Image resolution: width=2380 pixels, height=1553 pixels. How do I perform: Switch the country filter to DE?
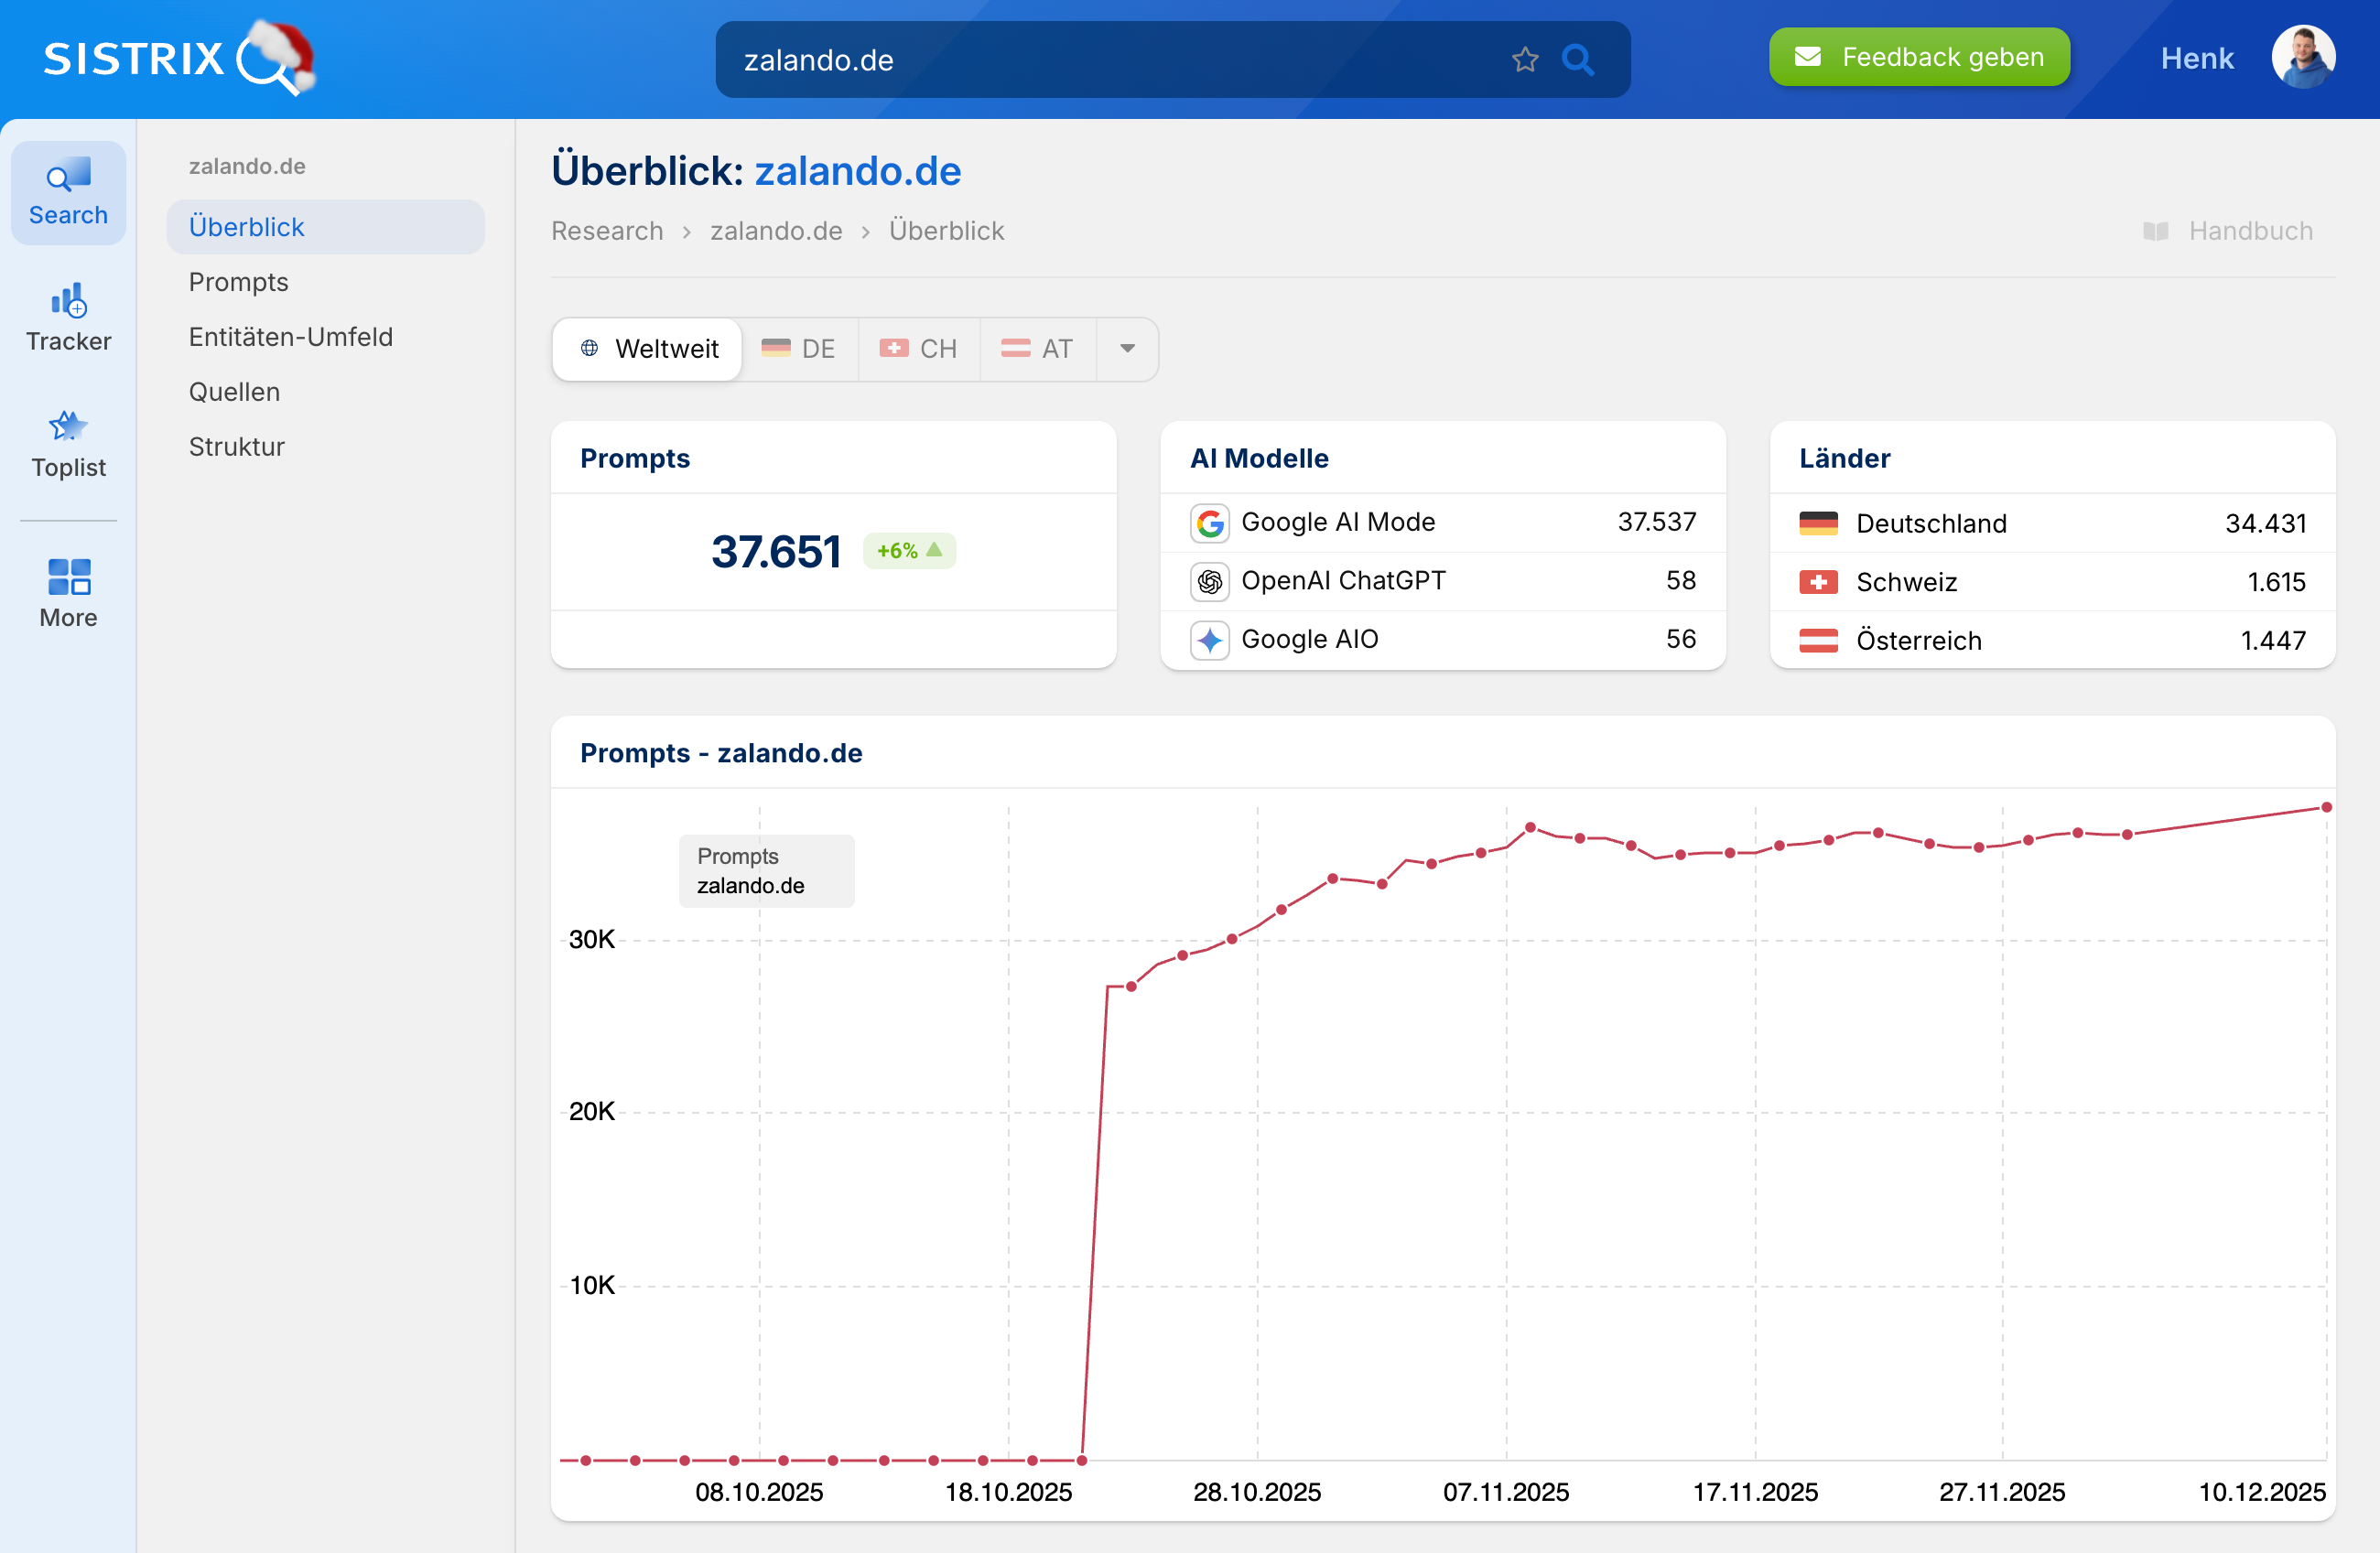tap(799, 349)
